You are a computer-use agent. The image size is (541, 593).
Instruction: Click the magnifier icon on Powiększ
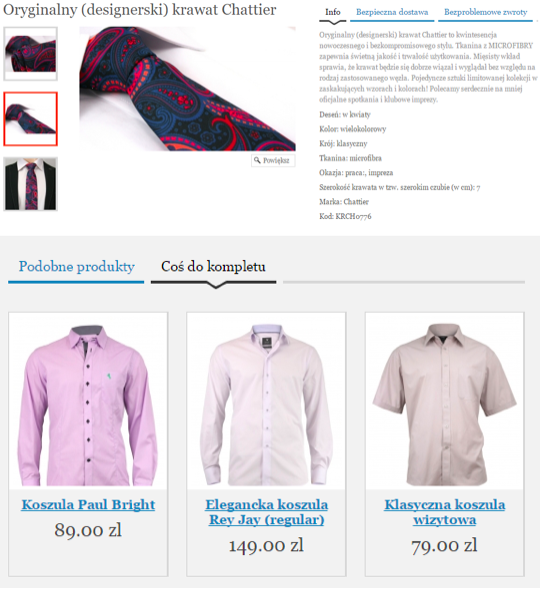pyautogui.click(x=257, y=160)
